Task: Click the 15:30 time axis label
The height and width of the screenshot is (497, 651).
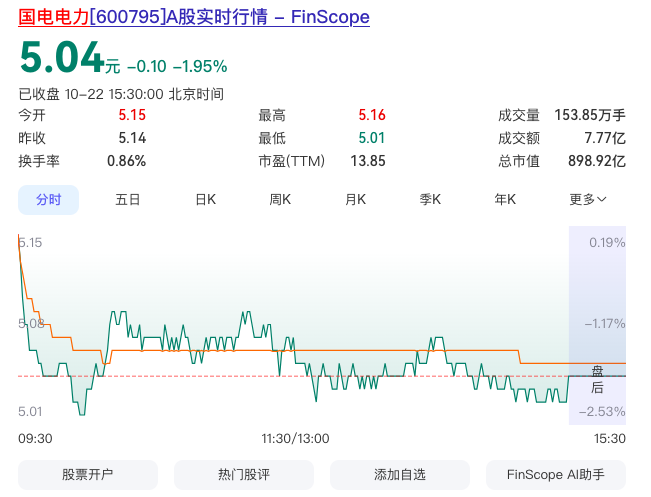Action: pyautogui.click(x=609, y=438)
